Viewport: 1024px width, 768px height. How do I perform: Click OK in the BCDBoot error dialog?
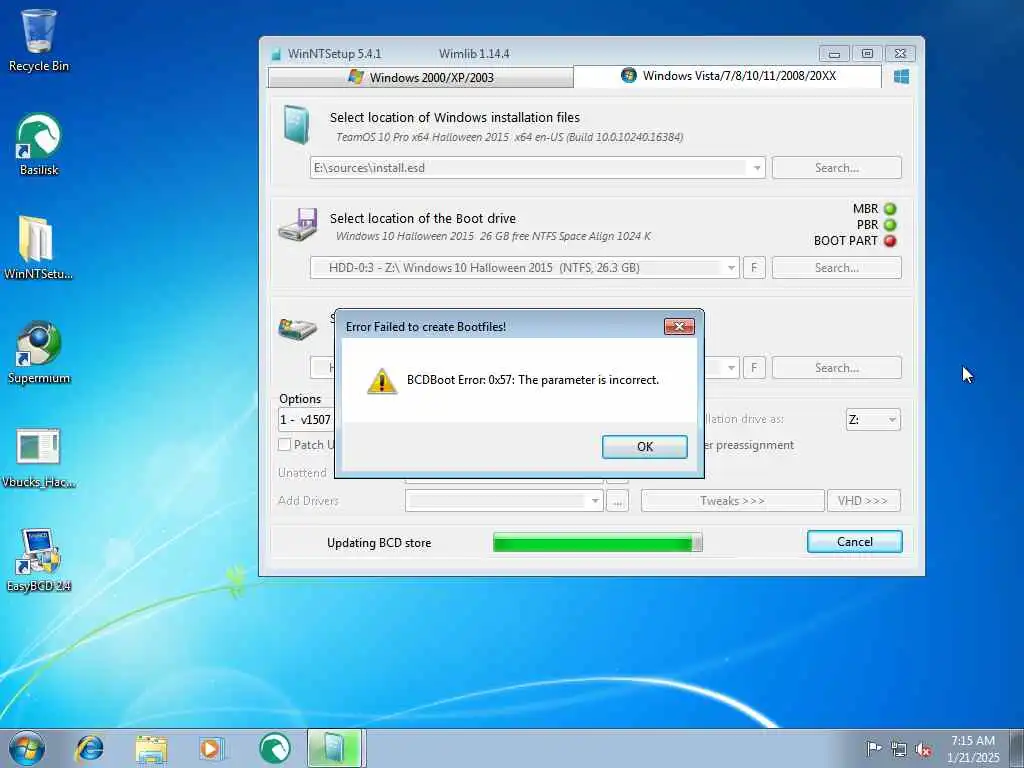point(644,447)
